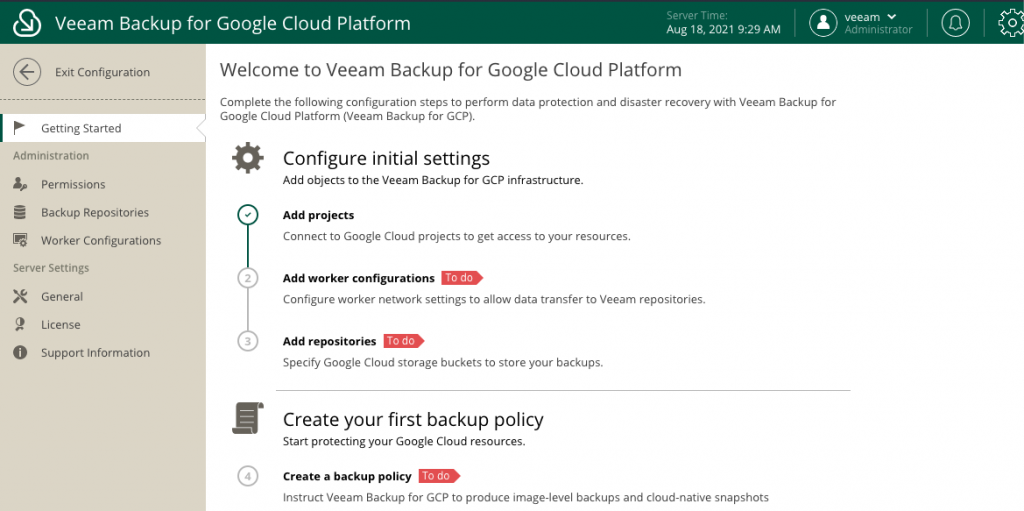1024x511 pixels.
Task: Open Worker Configurations page
Action: (101, 240)
